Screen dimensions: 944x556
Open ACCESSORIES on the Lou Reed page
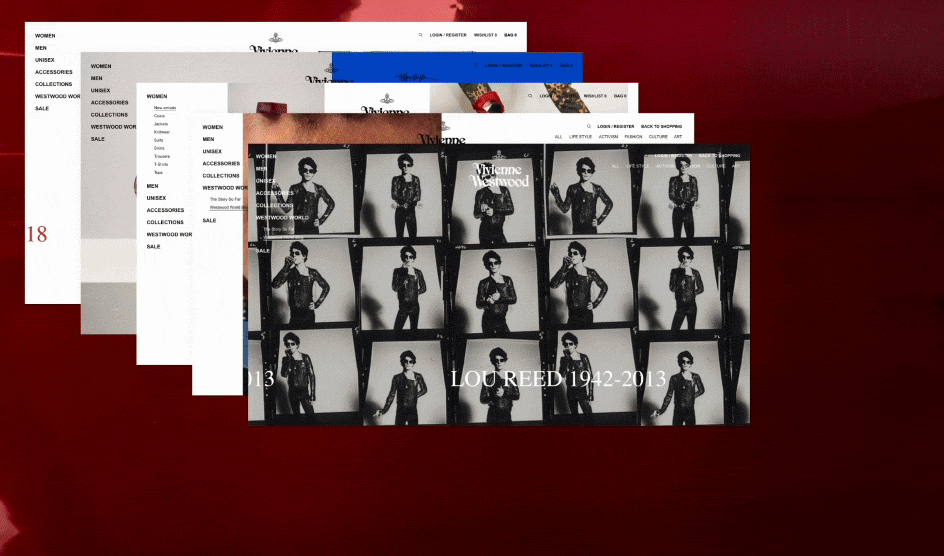tap(275, 193)
